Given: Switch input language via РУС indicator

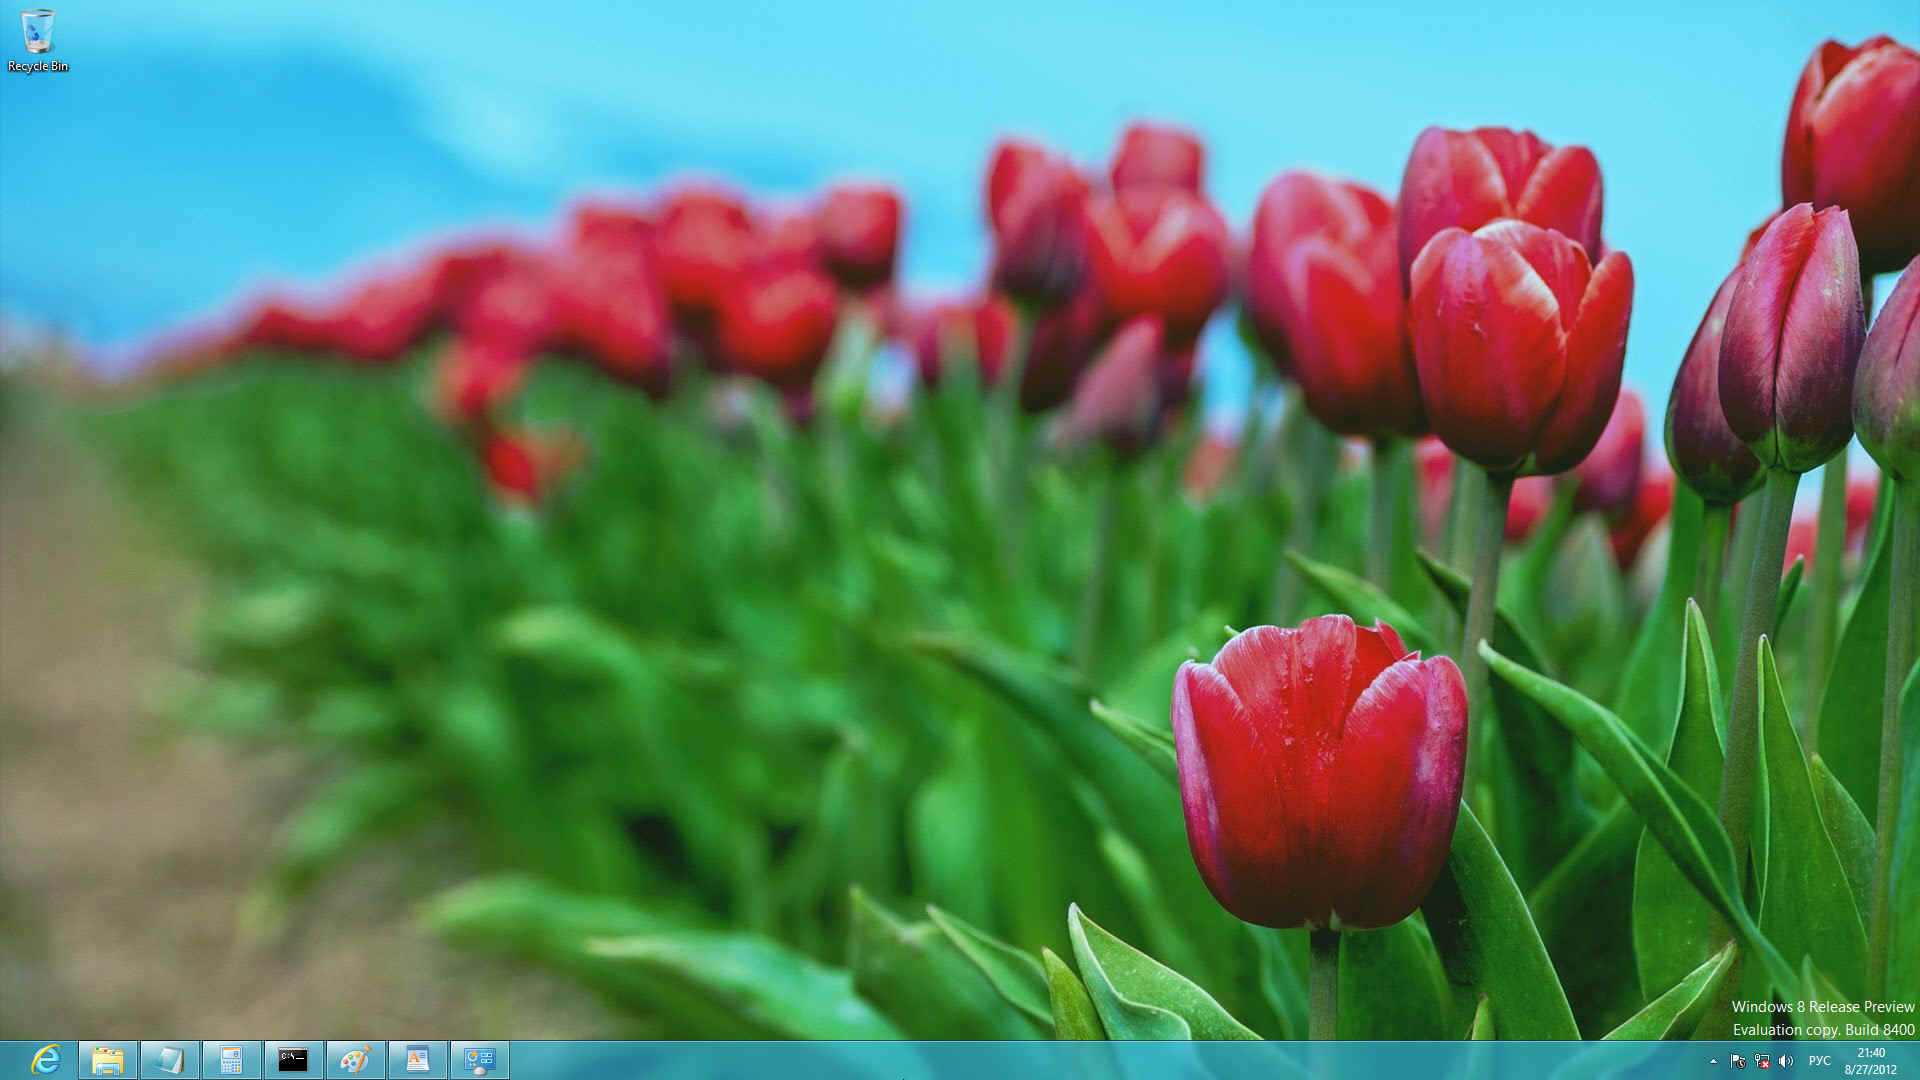Looking at the screenshot, I should [1820, 1061].
